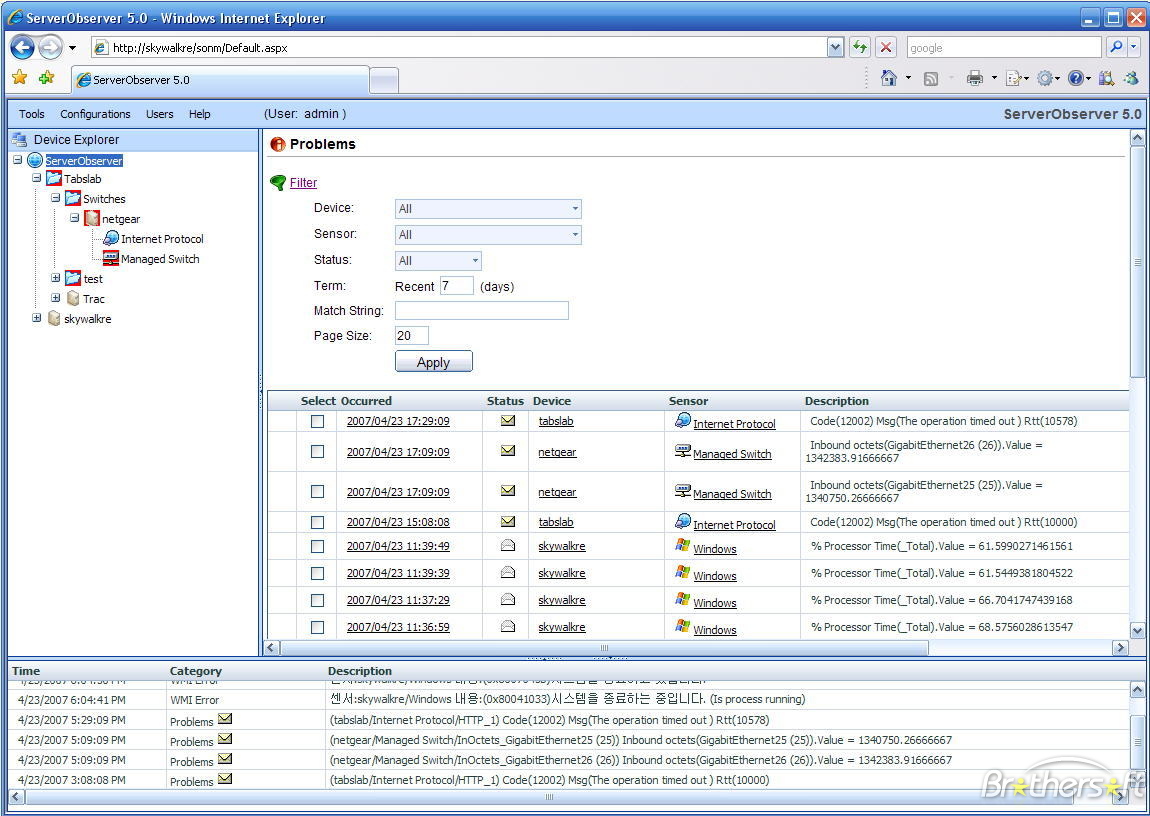
Task: Check the box for the 11:39:39 problem
Action: click(317, 573)
